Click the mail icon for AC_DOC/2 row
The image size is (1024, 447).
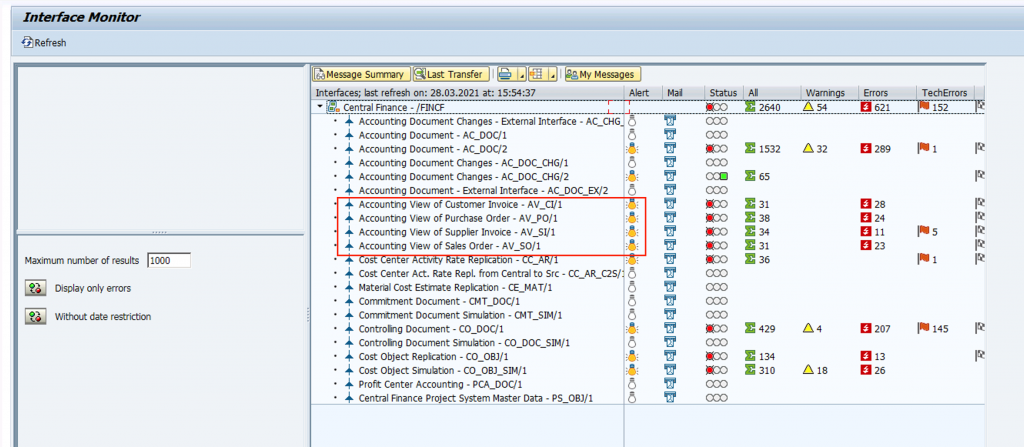[x=670, y=149]
